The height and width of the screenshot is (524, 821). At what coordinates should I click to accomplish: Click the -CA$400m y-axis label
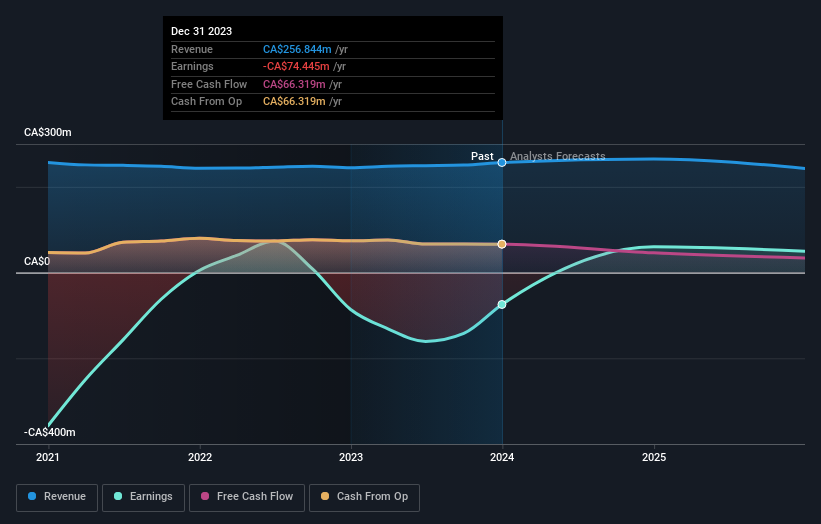[50, 432]
